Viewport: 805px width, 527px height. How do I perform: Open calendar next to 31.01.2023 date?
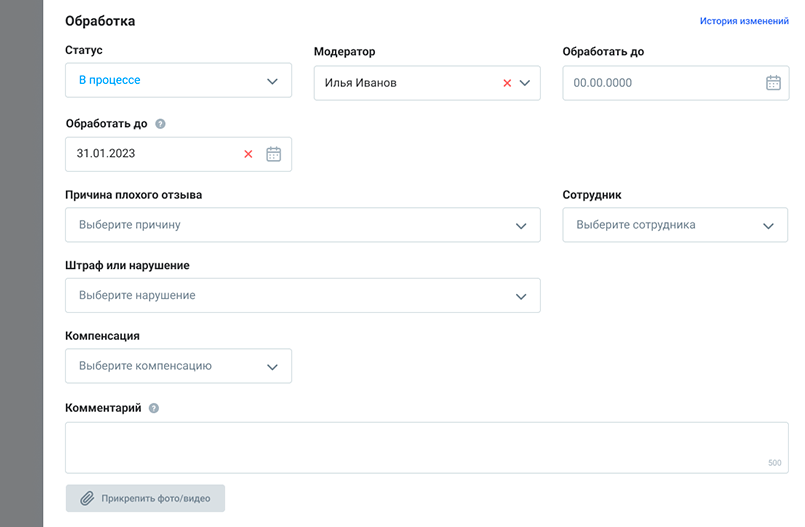click(x=274, y=154)
